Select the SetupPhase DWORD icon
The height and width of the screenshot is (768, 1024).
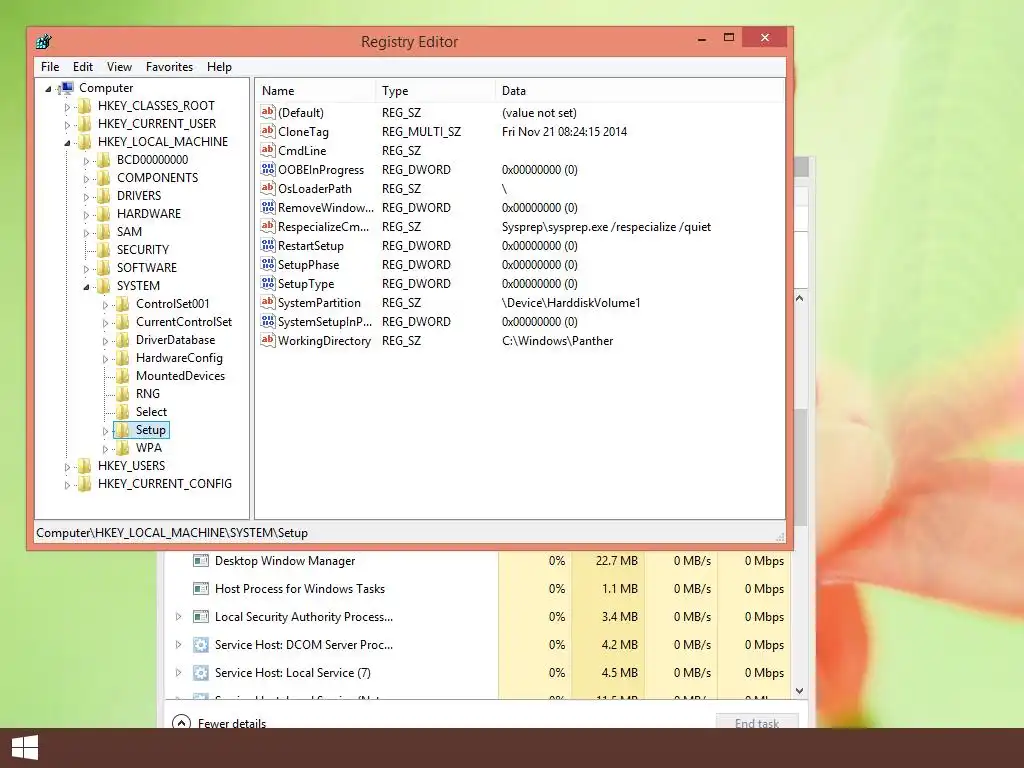pos(268,264)
